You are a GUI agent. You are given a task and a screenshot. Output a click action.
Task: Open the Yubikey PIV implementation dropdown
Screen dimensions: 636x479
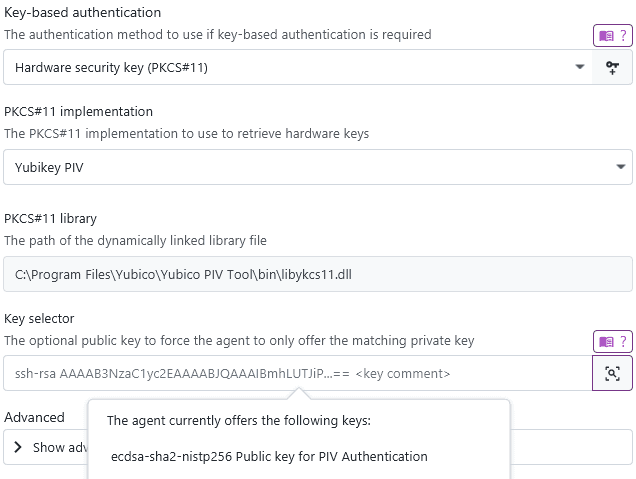click(318, 167)
